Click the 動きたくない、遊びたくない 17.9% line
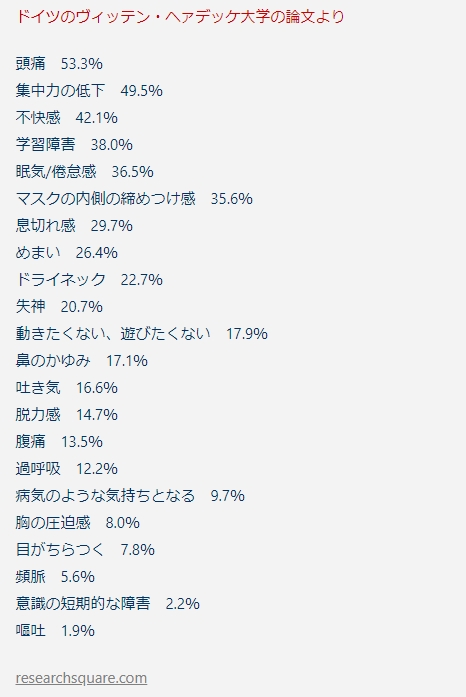The height and width of the screenshot is (697, 466). point(142,333)
